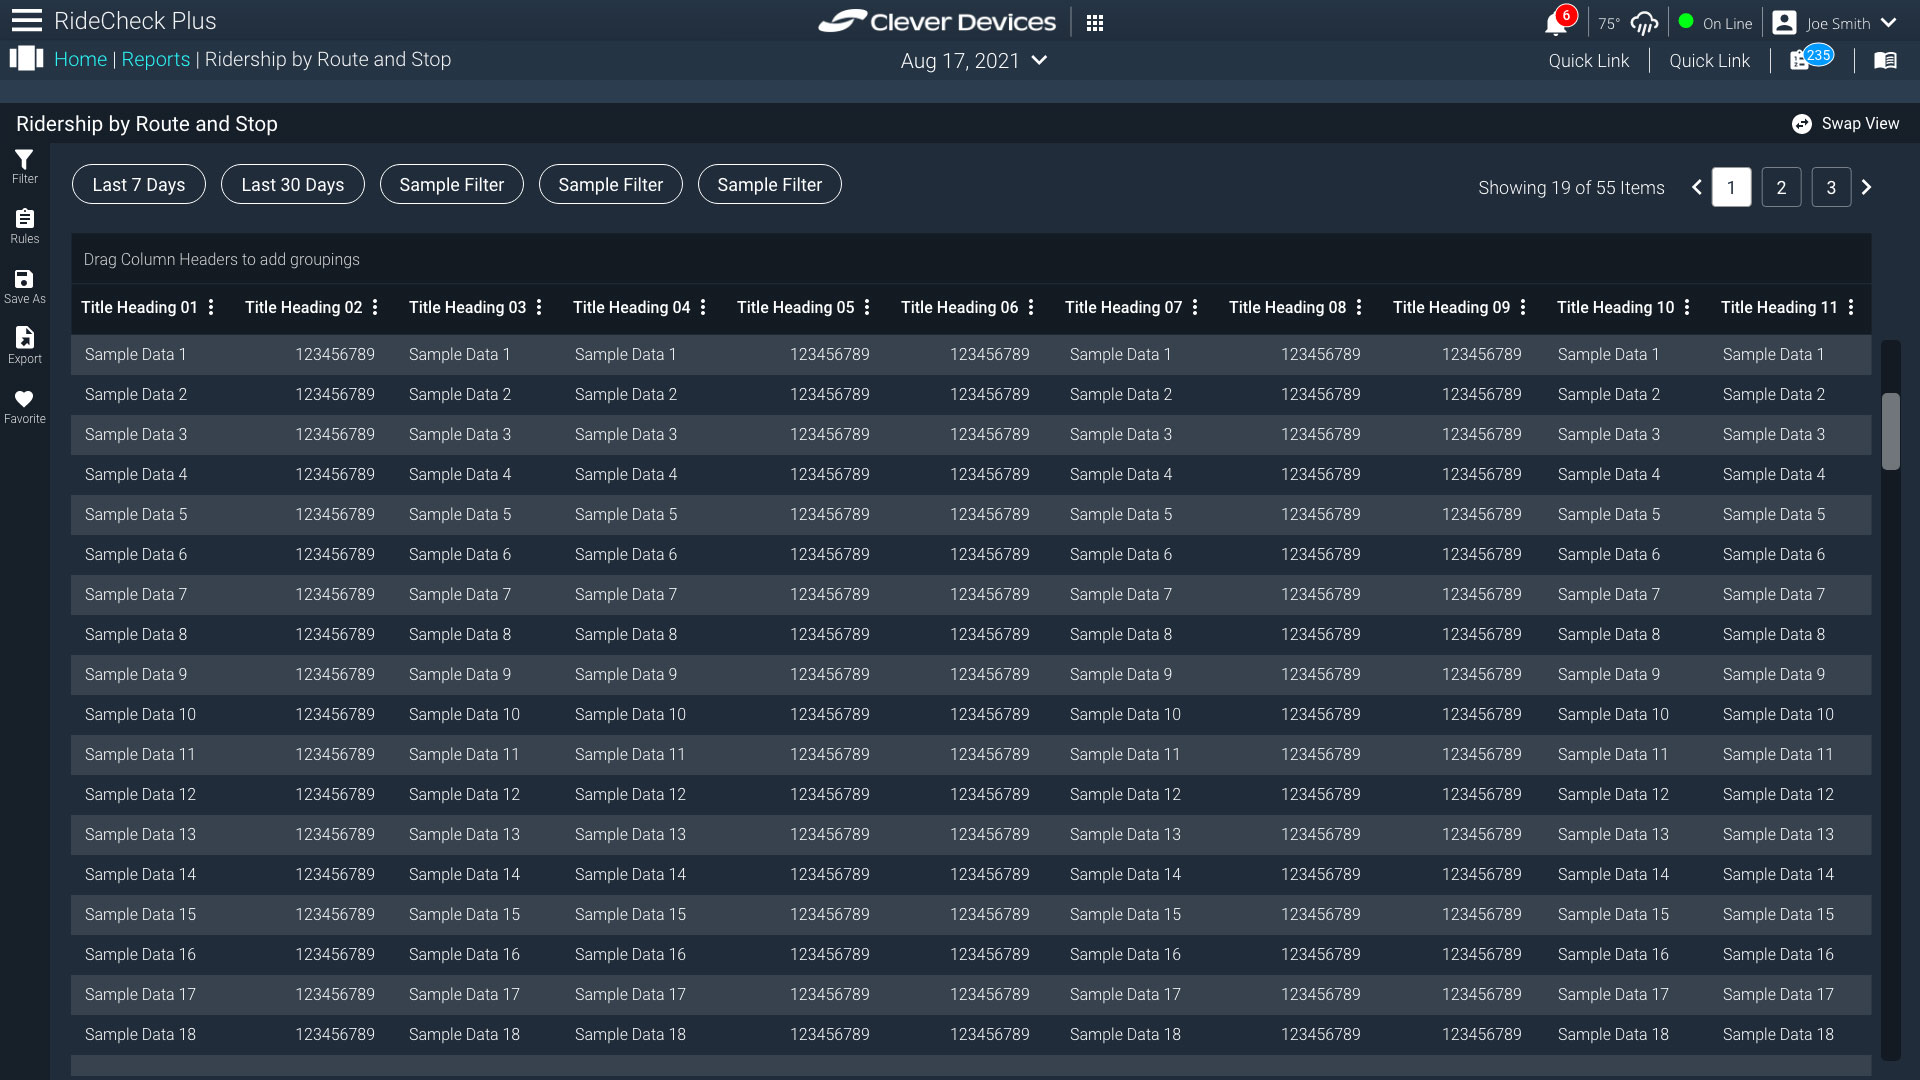Open the hamburger main menu
Viewport: 1920px width, 1080px height.
27,21
